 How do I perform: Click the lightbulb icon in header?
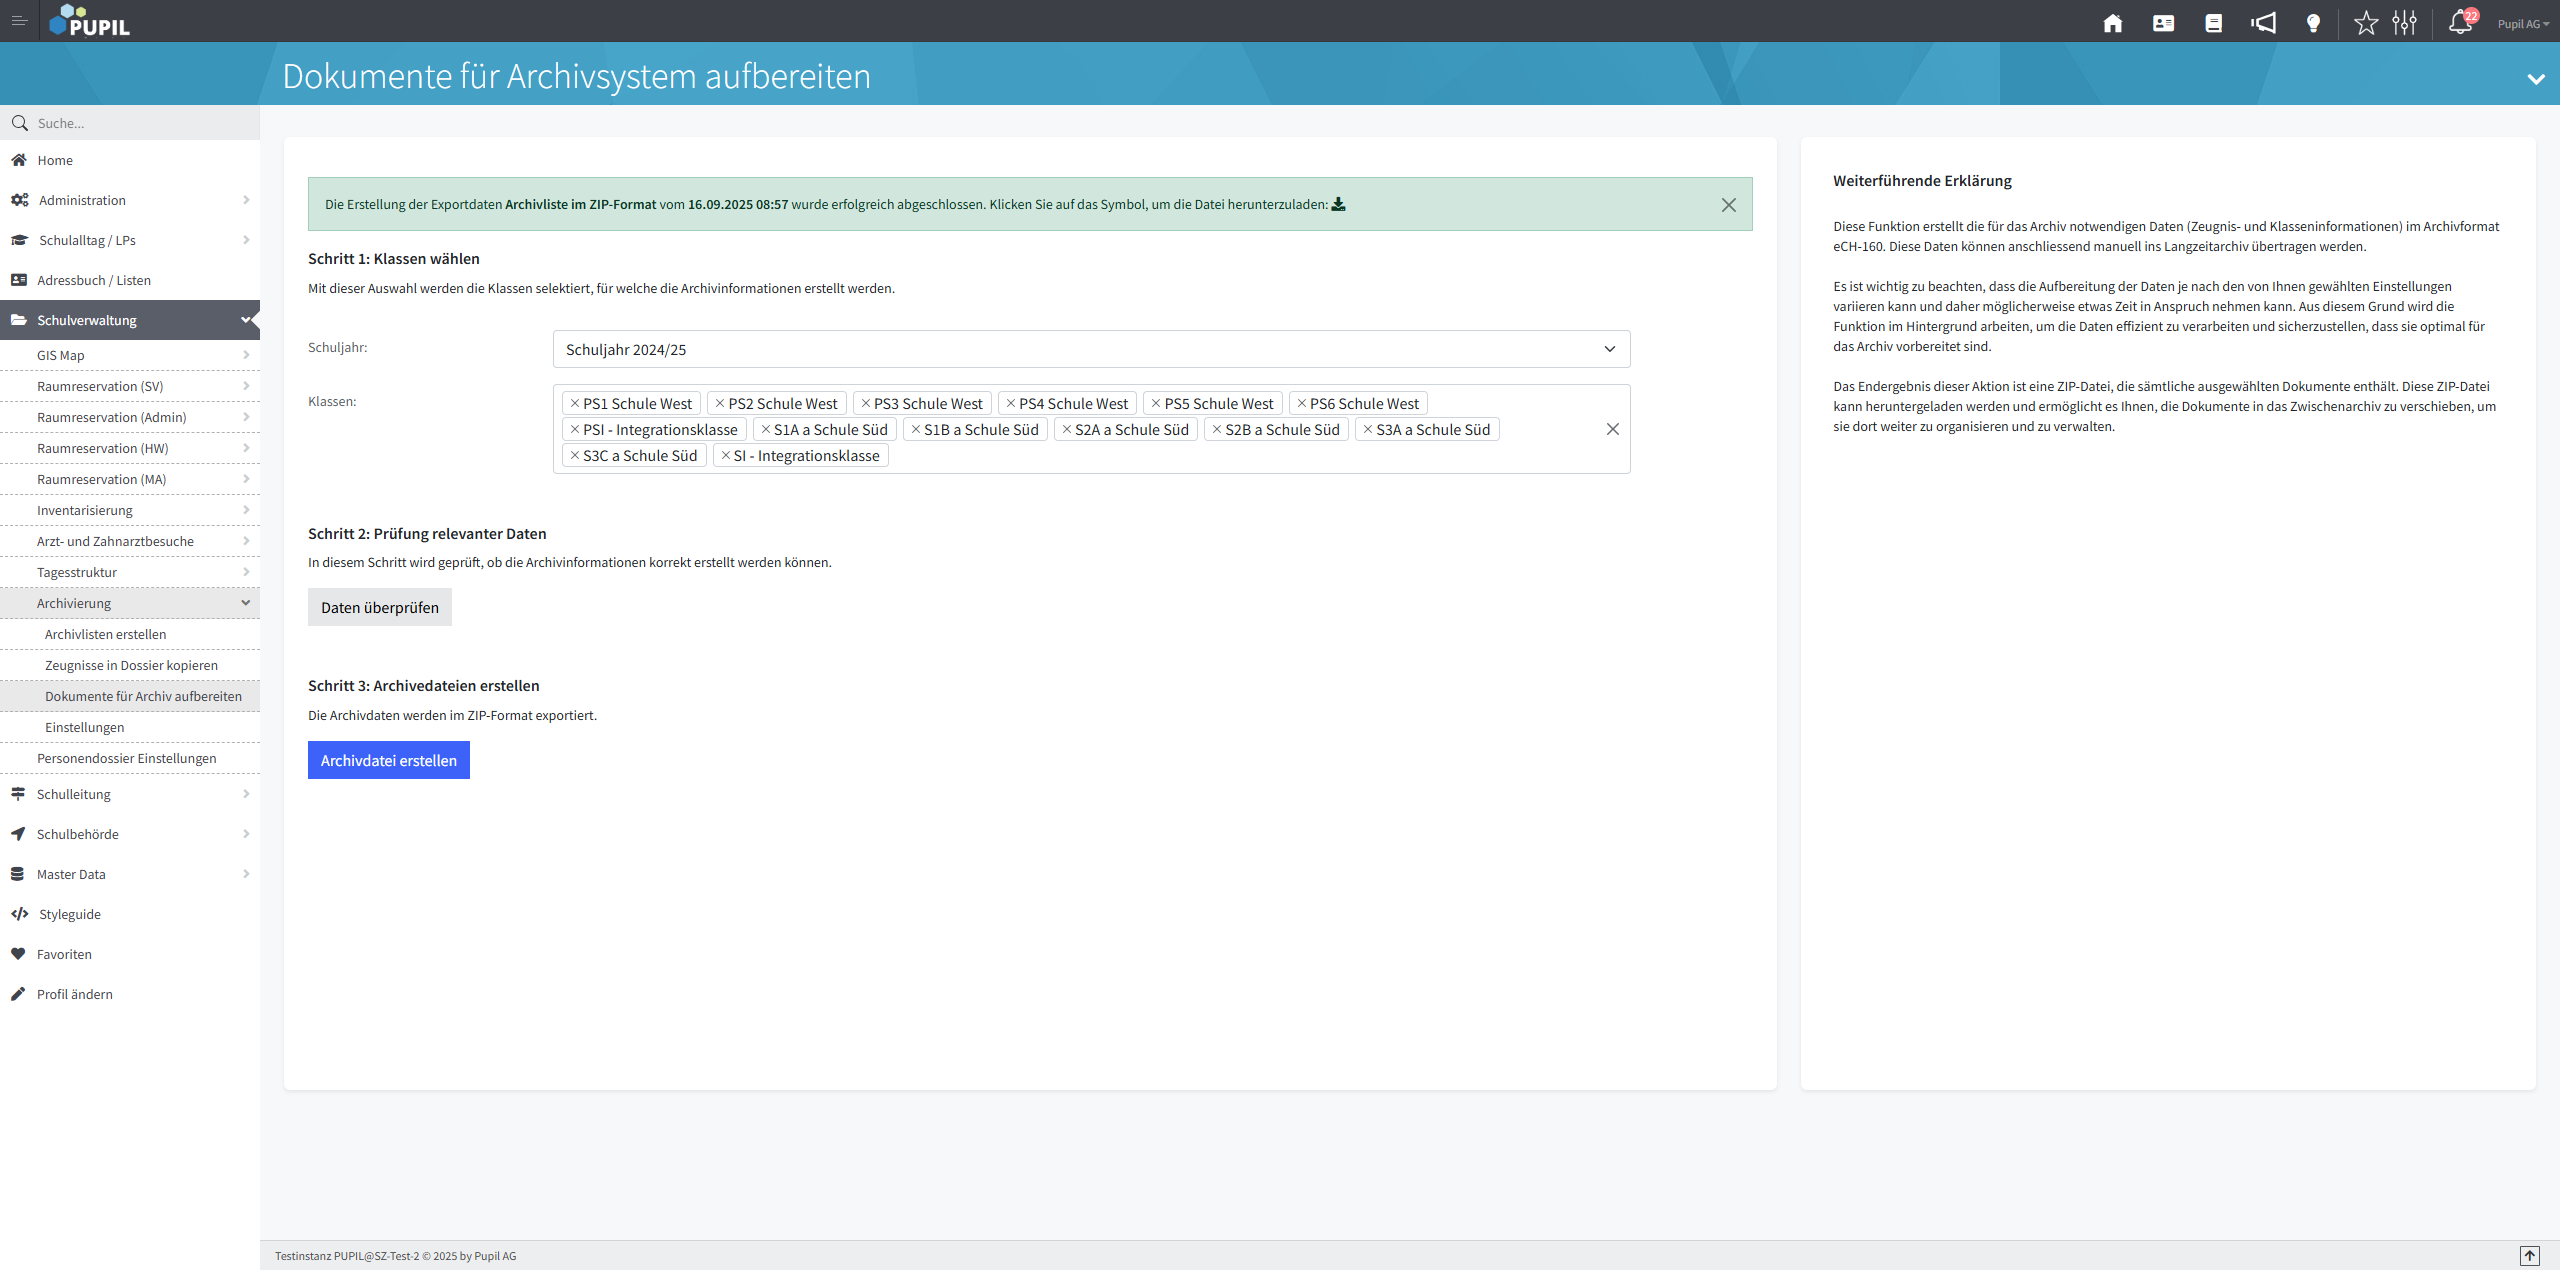pos(2313,23)
